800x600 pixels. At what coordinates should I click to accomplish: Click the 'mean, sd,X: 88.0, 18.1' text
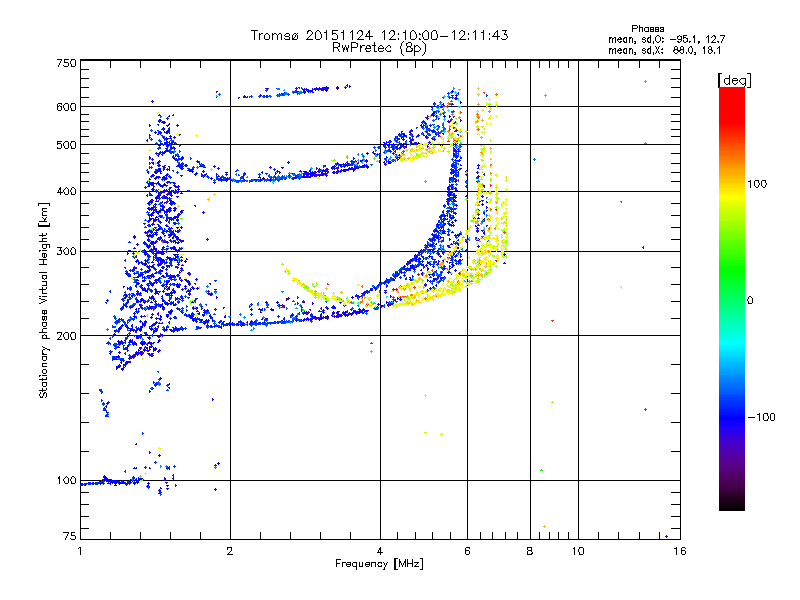click(x=664, y=50)
